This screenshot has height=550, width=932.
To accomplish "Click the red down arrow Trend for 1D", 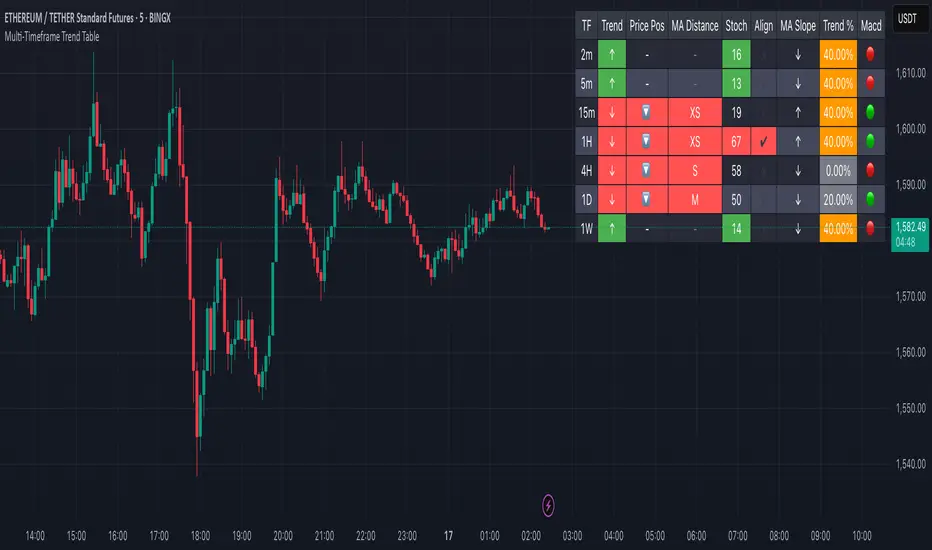I will pos(612,199).
